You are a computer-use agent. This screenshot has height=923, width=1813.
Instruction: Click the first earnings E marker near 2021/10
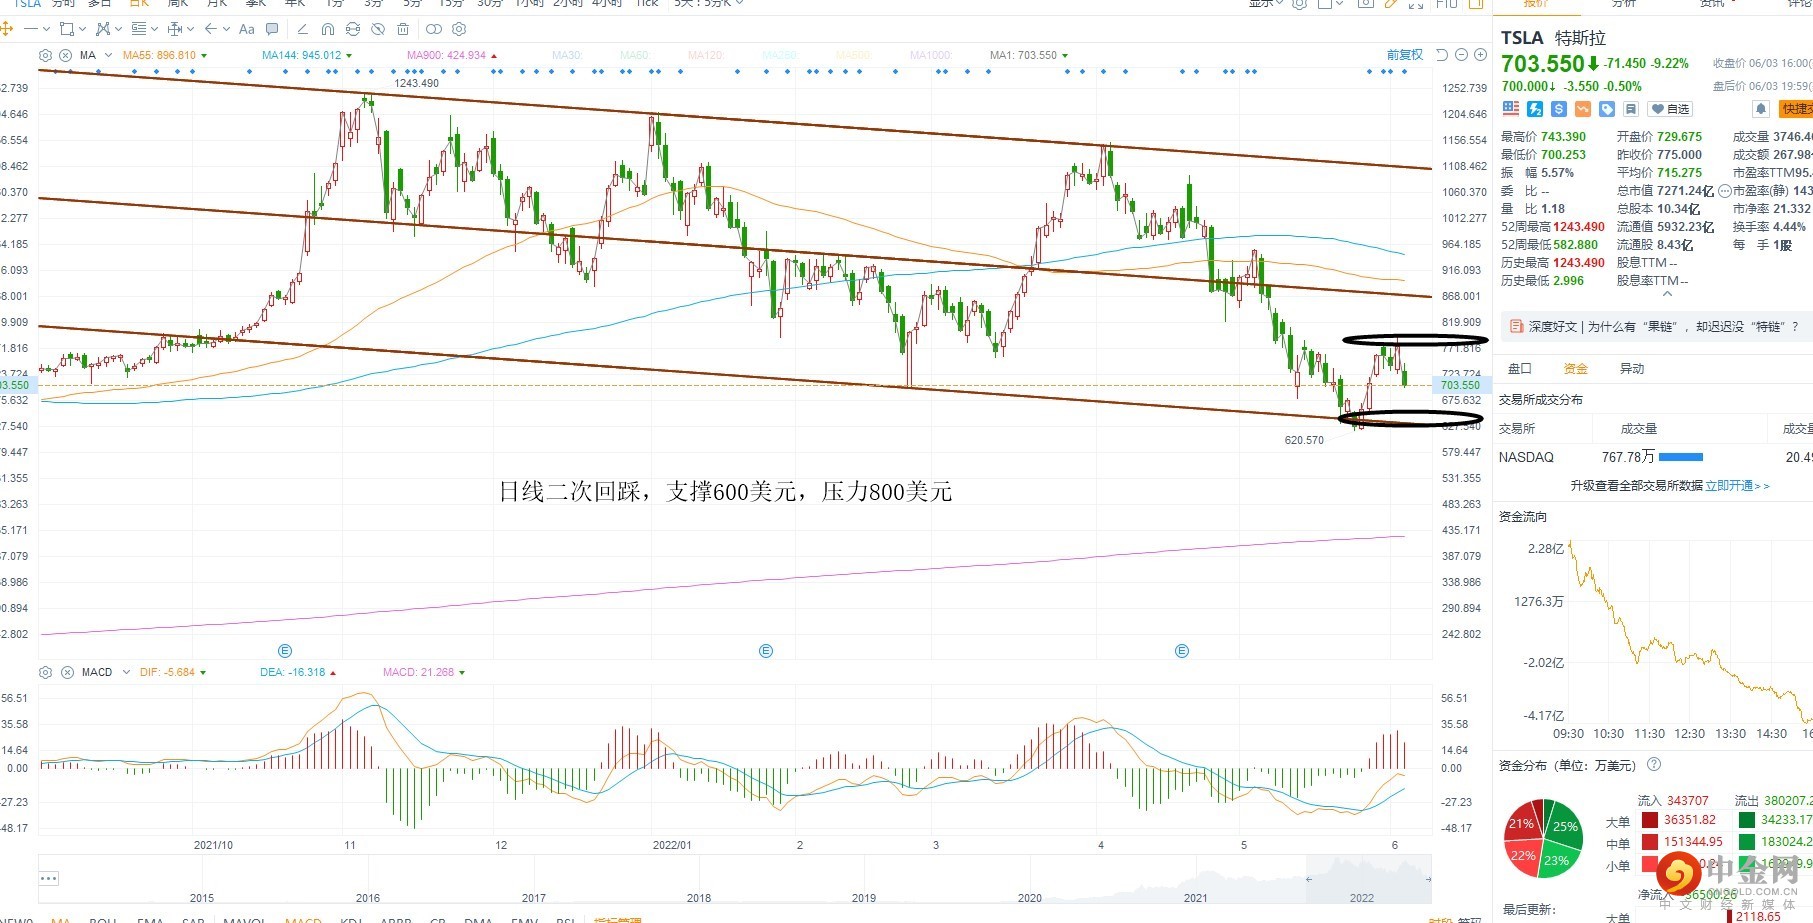[285, 651]
